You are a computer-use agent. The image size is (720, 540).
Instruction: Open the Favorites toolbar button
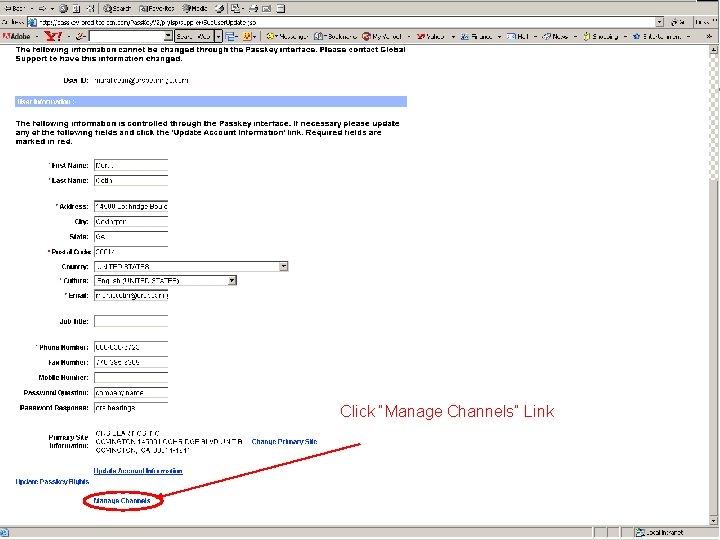pos(157,9)
